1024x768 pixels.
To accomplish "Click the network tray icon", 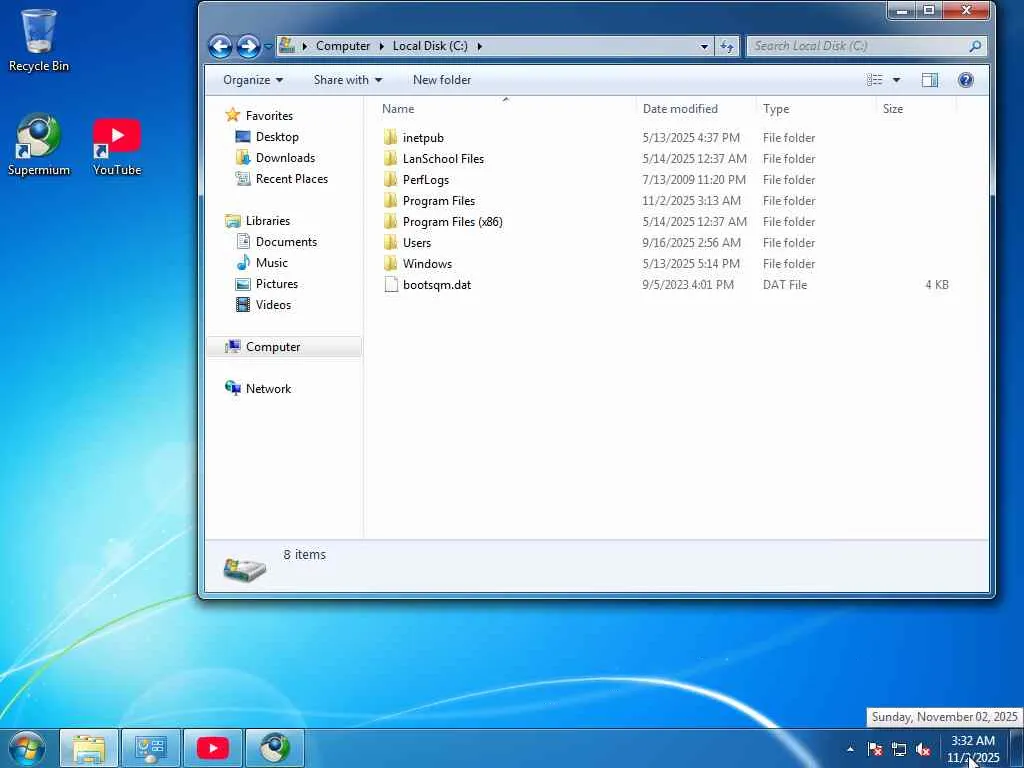I will (899, 750).
